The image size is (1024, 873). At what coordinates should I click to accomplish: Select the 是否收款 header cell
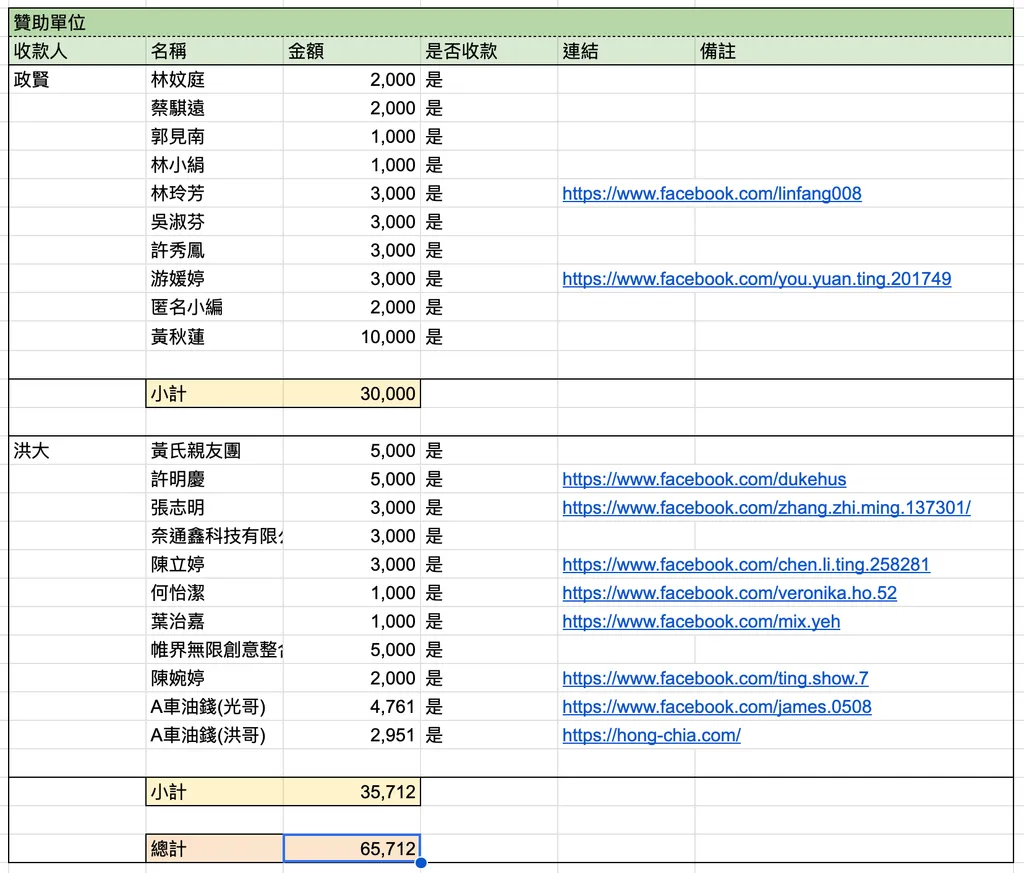click(488, 51)
